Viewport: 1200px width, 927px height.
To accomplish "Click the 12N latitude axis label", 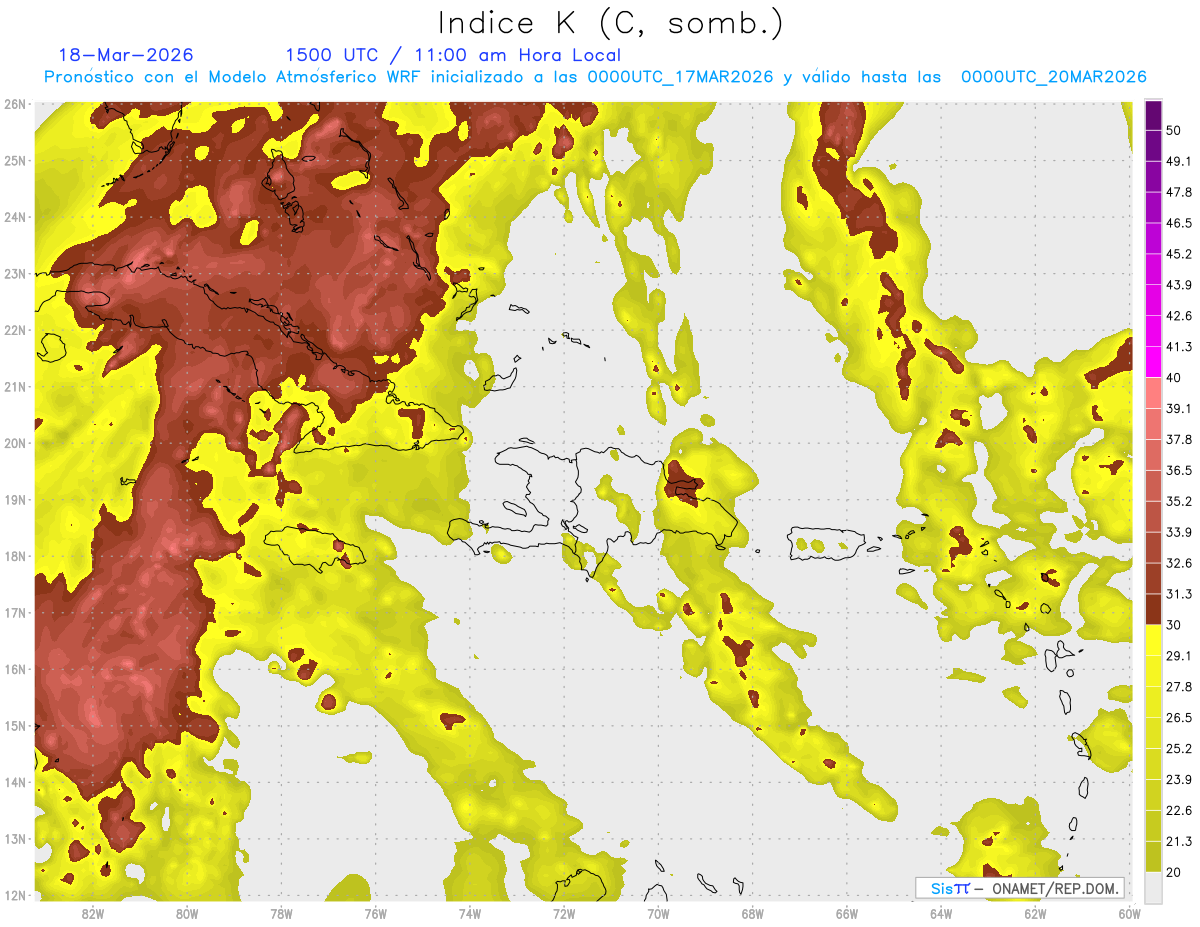I will pos(15,895).
